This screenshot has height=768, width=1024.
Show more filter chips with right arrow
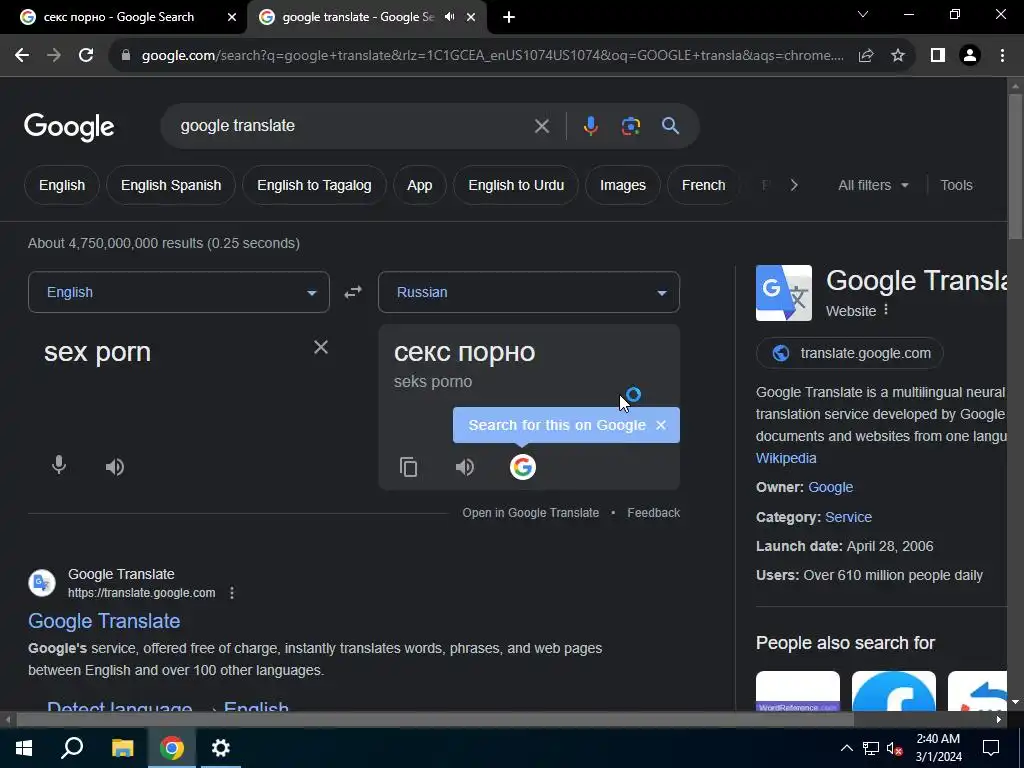[x=794, y=185]
